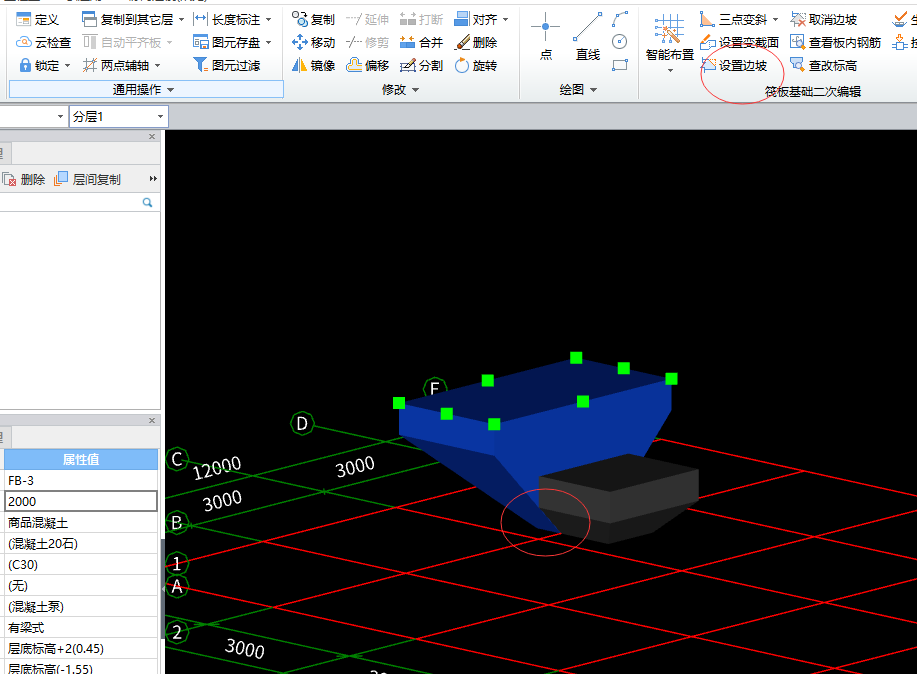Select the 商品混凝土 property cell
The height and width of the screenshot is (674, 917).
pos(81,522)
